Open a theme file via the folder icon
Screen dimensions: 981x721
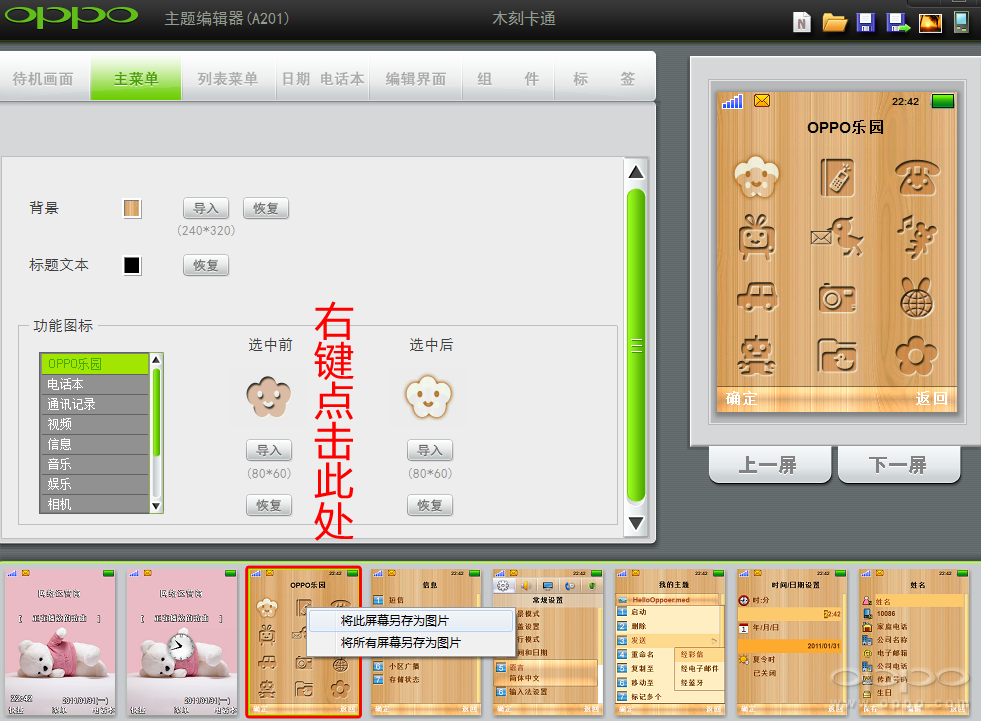[x=834, y=23]
